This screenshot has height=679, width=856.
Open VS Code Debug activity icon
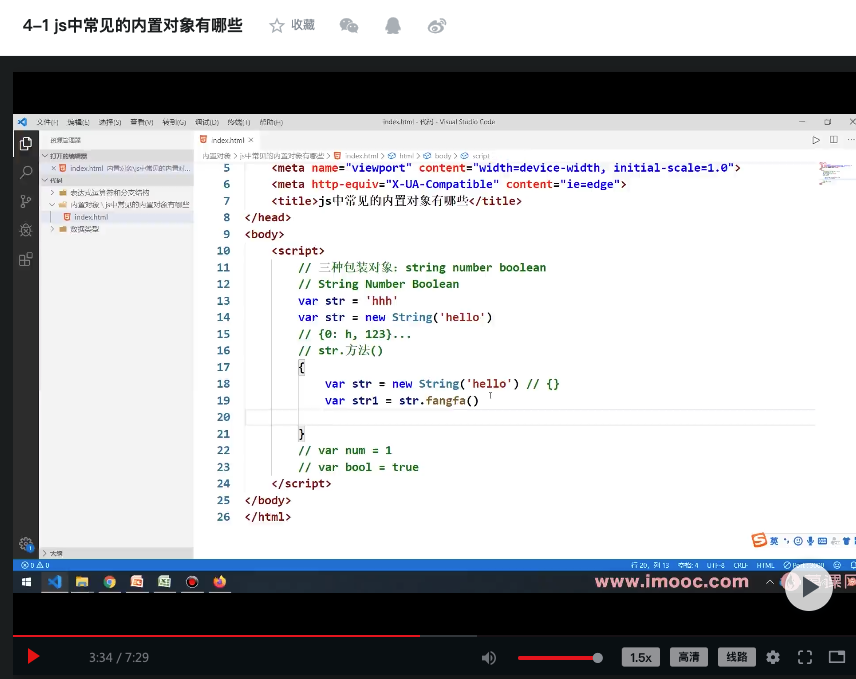(x=26, y=230)
